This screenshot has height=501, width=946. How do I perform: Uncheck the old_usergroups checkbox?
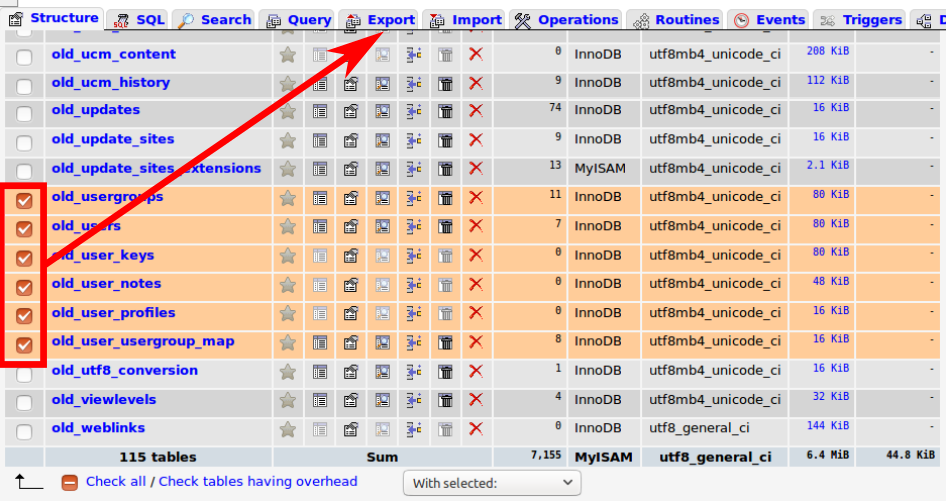(x=25, y=201)
